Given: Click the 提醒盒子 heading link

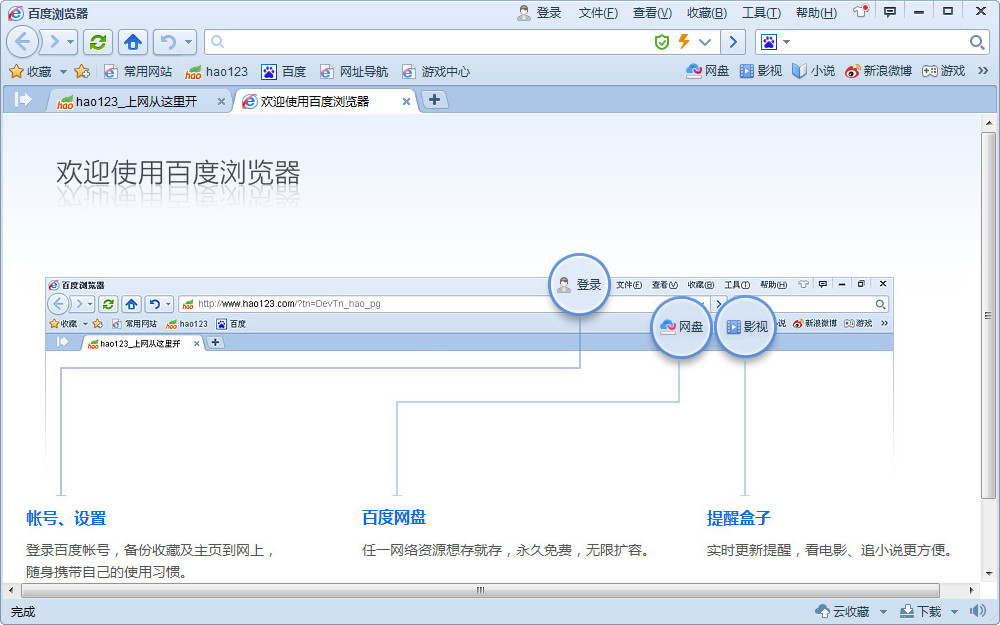Looking at the screenshot, I should (x=739, y=518).
